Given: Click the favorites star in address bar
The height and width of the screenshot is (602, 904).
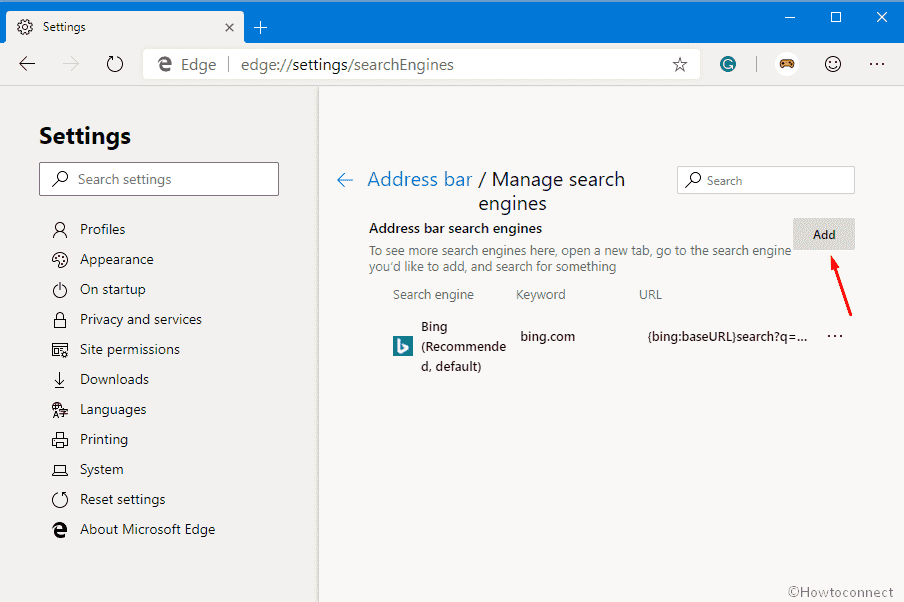Looking at the screenshot, I should pyautogui.click(x=680, y=65).
